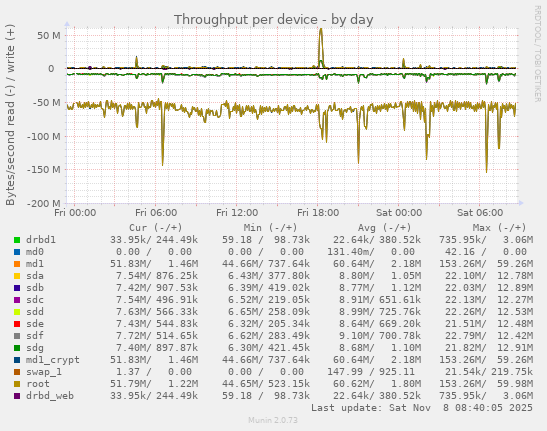Click sda Cur write value 876.25k

point(177,276)
